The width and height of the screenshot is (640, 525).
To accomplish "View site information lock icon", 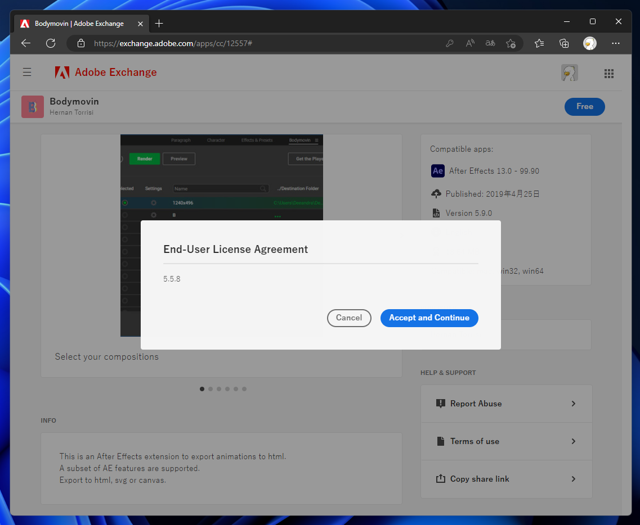I will click(x=81, y=43).
